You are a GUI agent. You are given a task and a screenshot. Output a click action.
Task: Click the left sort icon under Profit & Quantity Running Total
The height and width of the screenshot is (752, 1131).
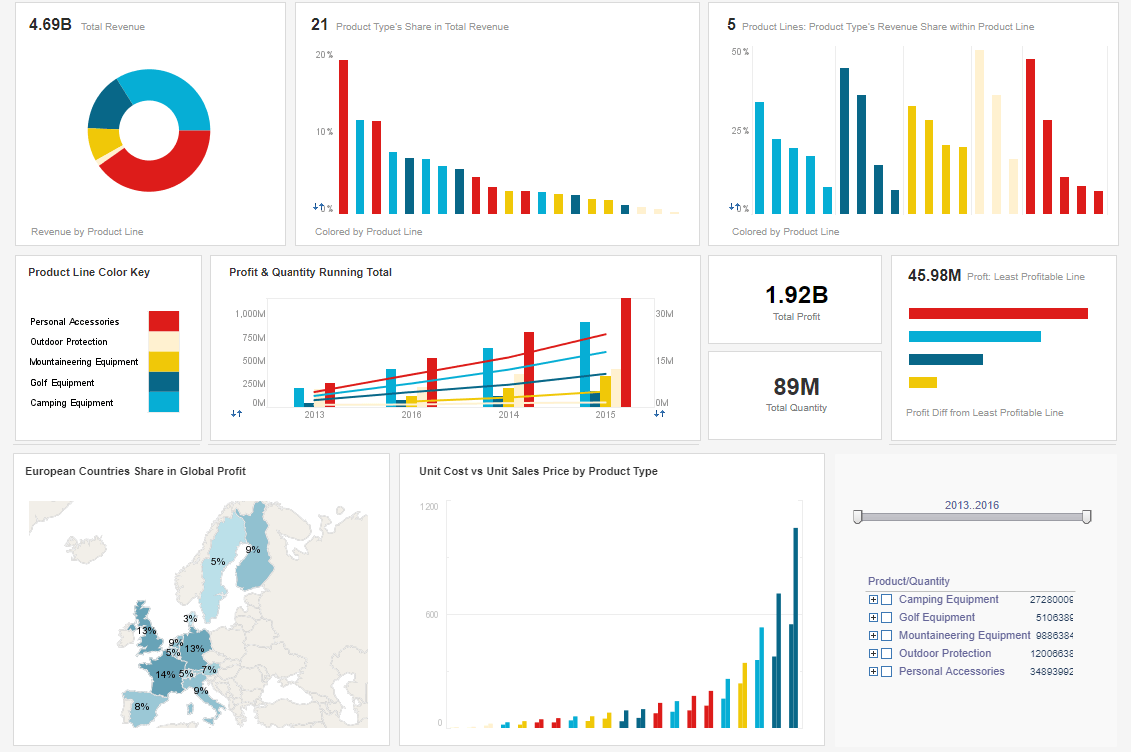pos(237,412)
